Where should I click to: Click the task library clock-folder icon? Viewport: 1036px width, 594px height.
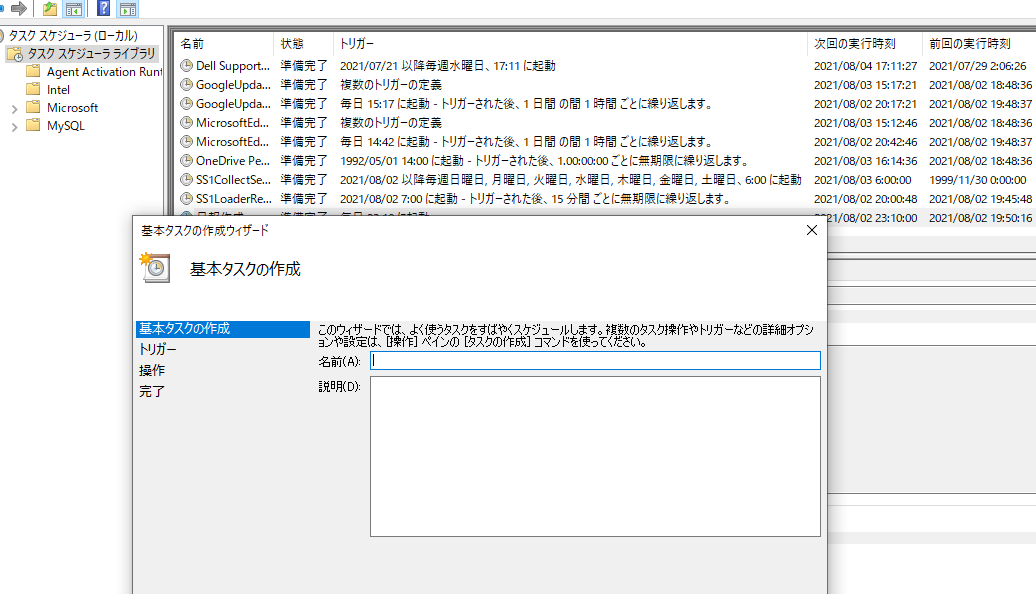[15, 54]
